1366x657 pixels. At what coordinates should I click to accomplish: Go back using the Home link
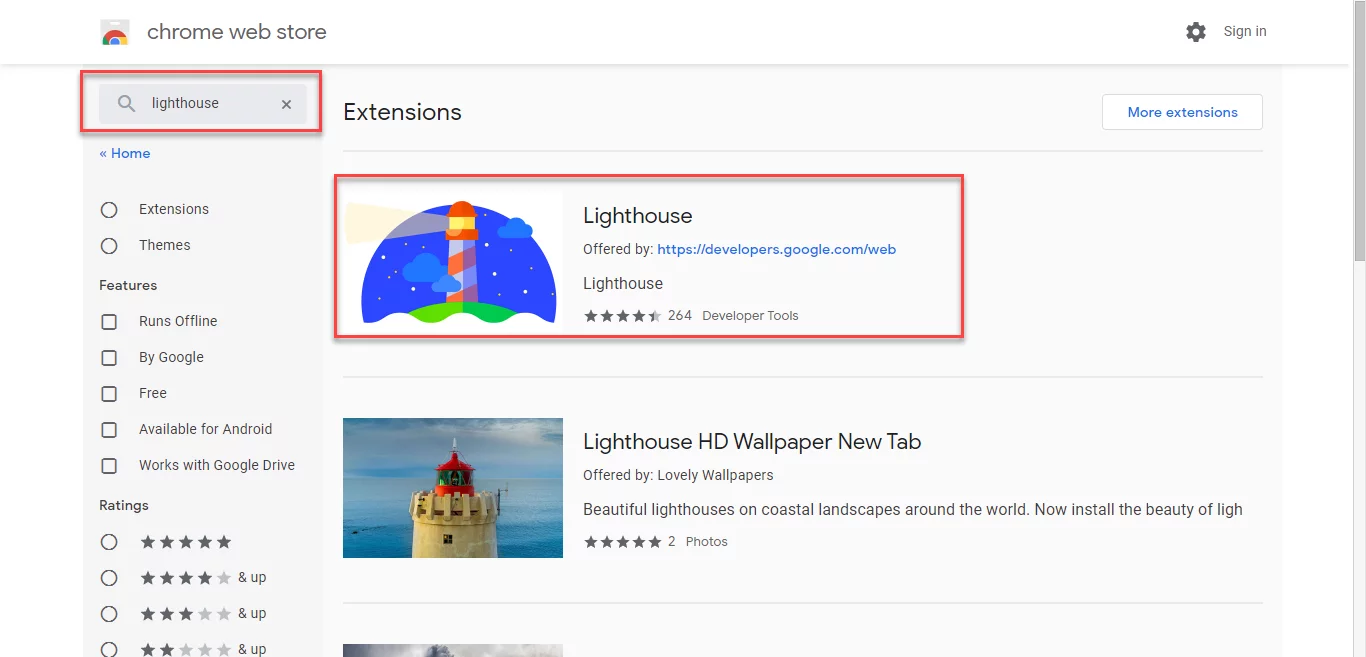click(124, 153)
